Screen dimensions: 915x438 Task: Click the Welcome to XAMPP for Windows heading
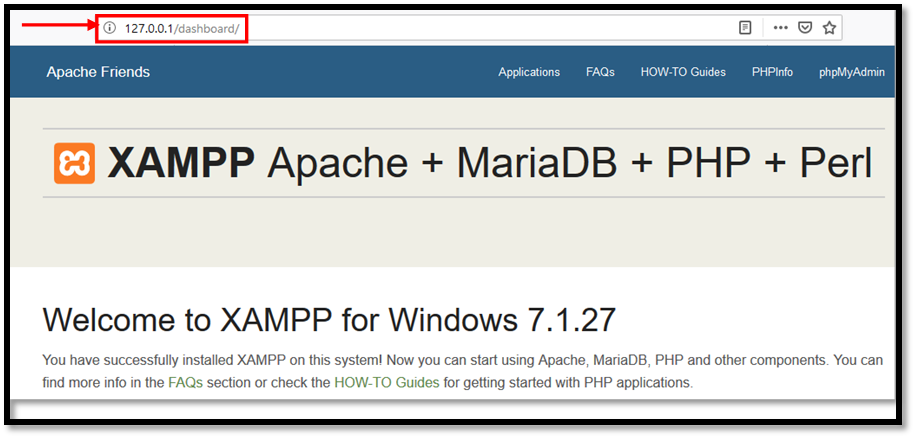329,319
